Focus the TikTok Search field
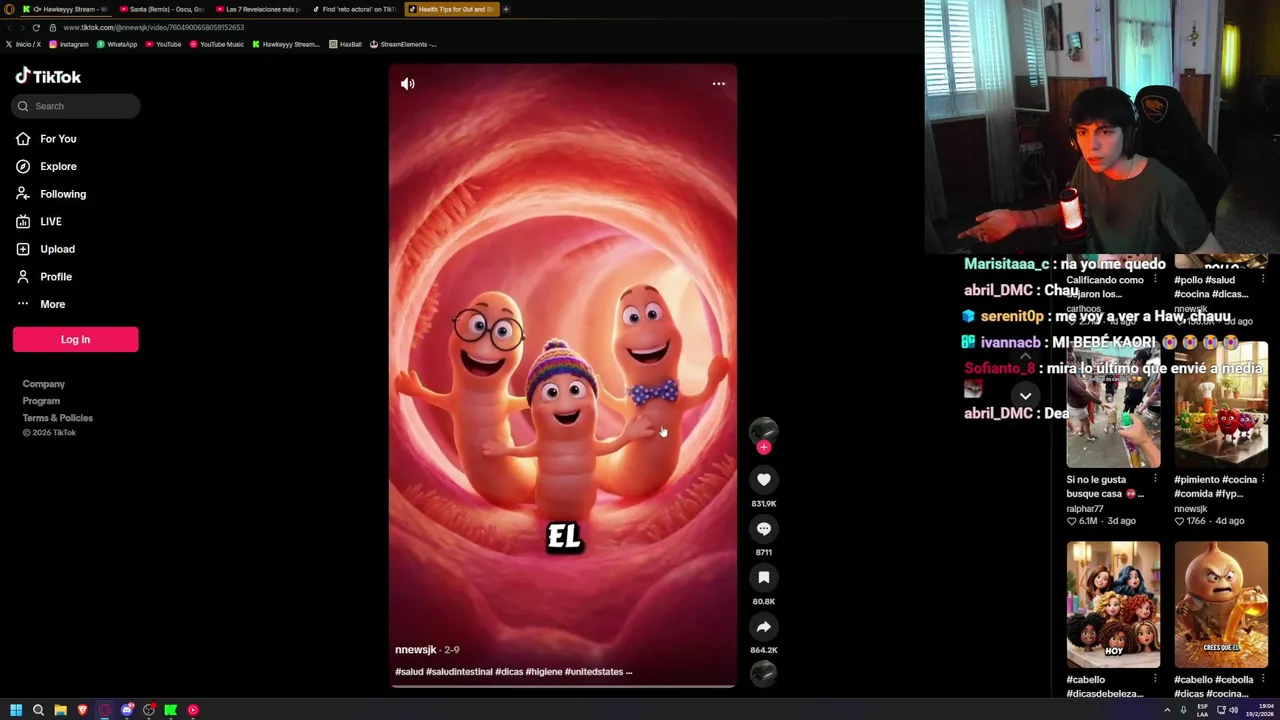Viewport: 1280px width, 720px height. tap(76, 106)
